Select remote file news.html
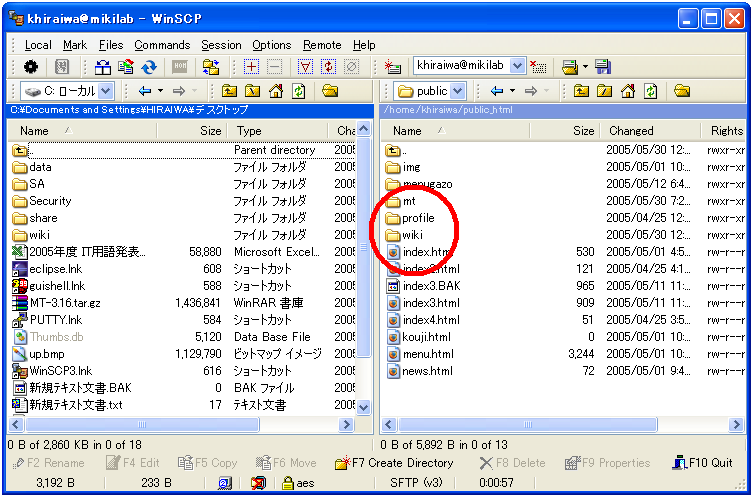Image resolution: width=751 pixels, height=498 pixels. [x=419, y=371]
